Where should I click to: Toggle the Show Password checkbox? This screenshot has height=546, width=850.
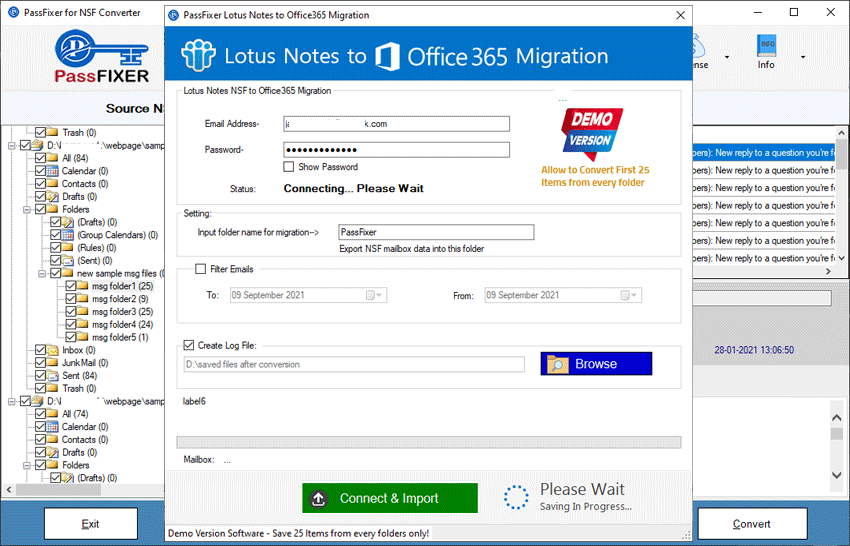pyautogui.click(x=289, y=166)
